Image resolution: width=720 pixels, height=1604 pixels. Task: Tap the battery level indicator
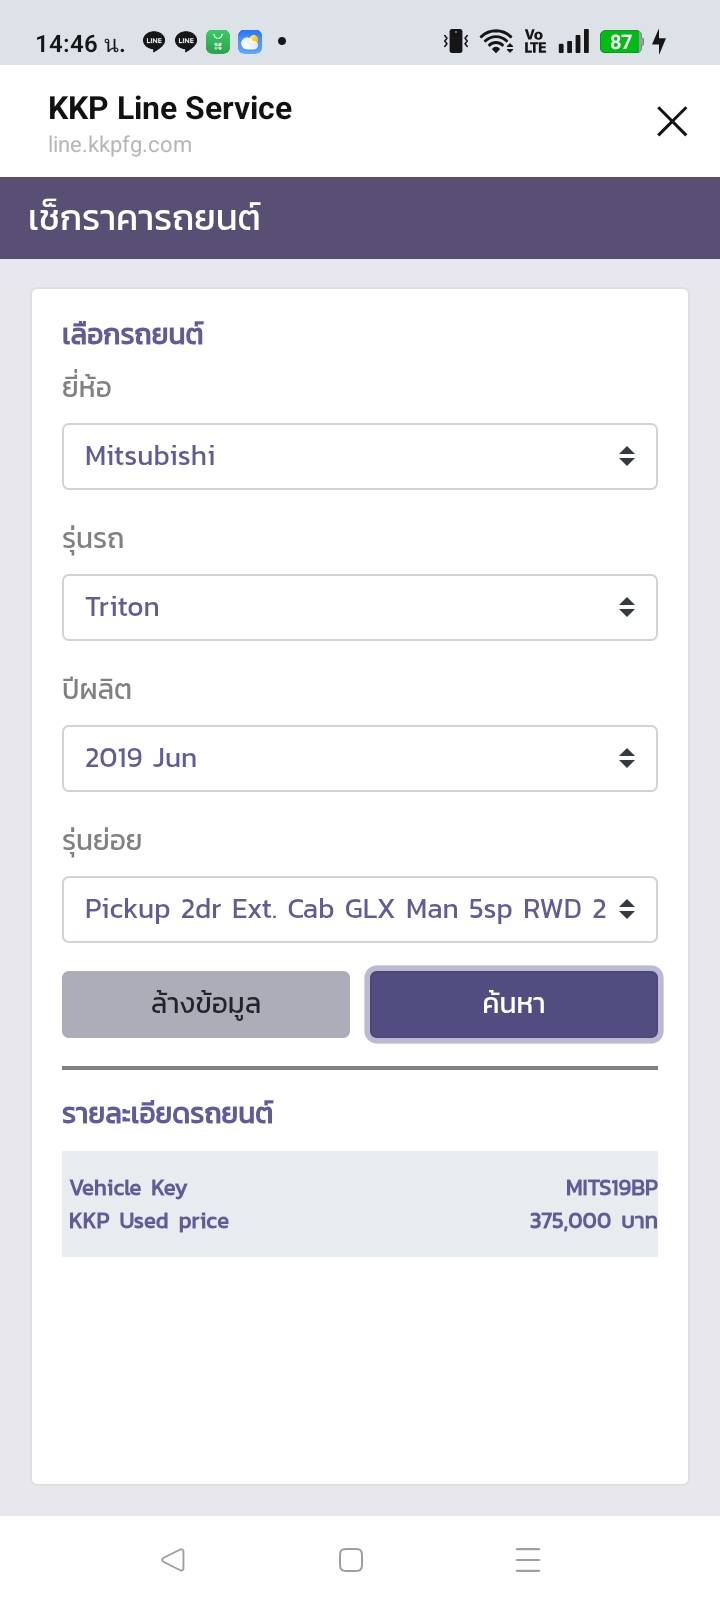[621, 42]
